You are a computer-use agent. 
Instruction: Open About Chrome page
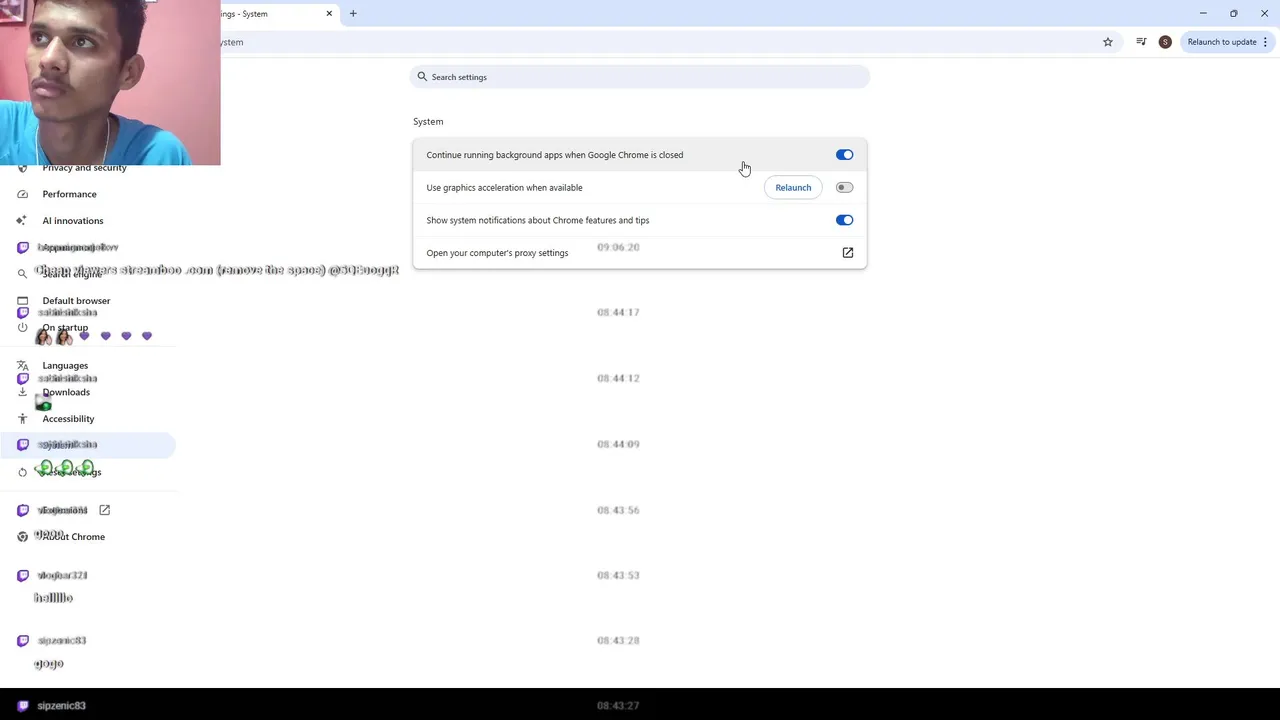73,536
